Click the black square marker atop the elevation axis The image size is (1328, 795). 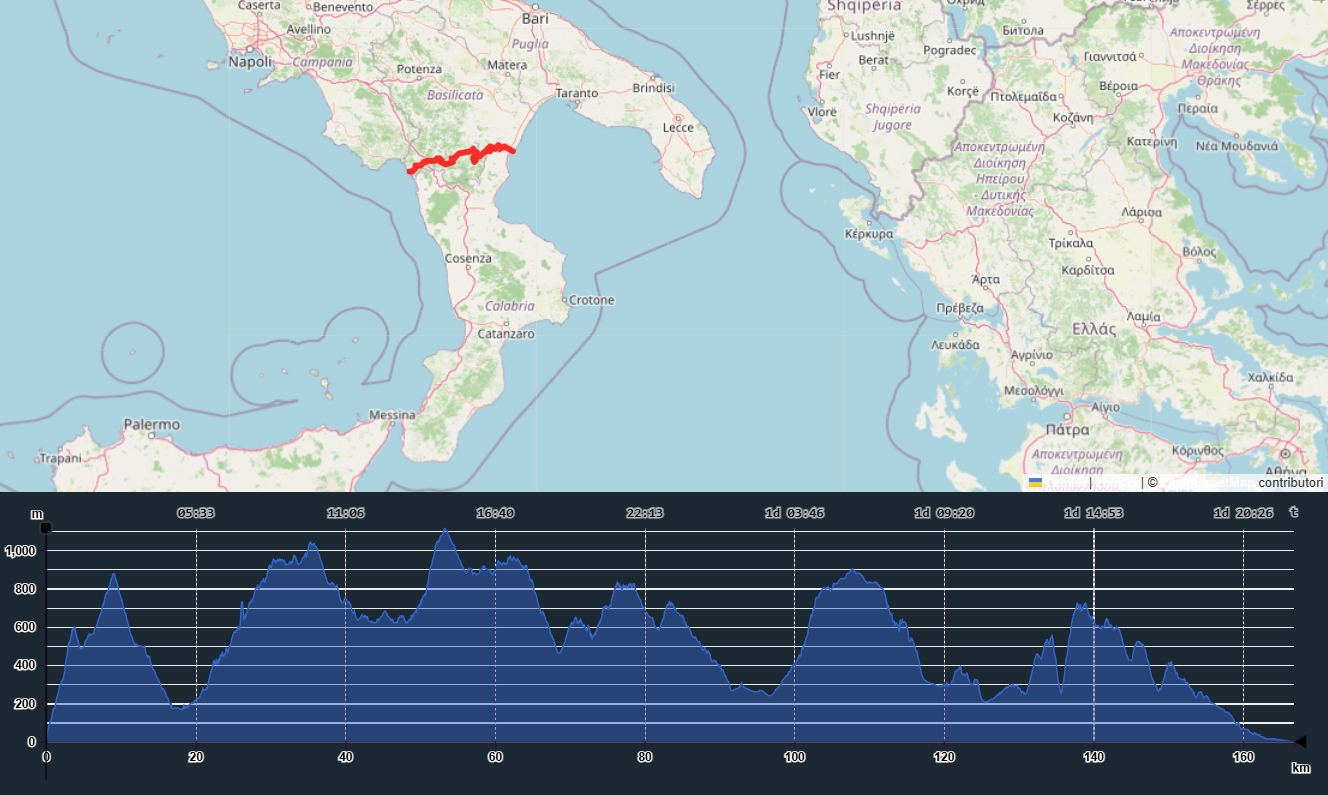tap(46, 528)
